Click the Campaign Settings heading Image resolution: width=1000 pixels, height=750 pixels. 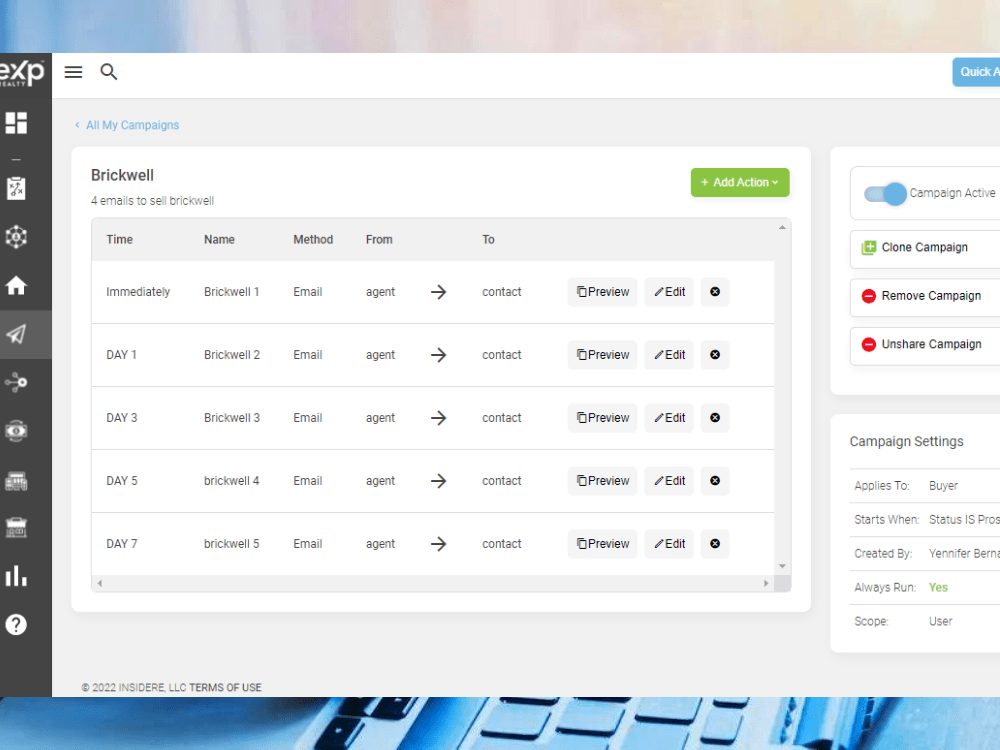(906, 441)
